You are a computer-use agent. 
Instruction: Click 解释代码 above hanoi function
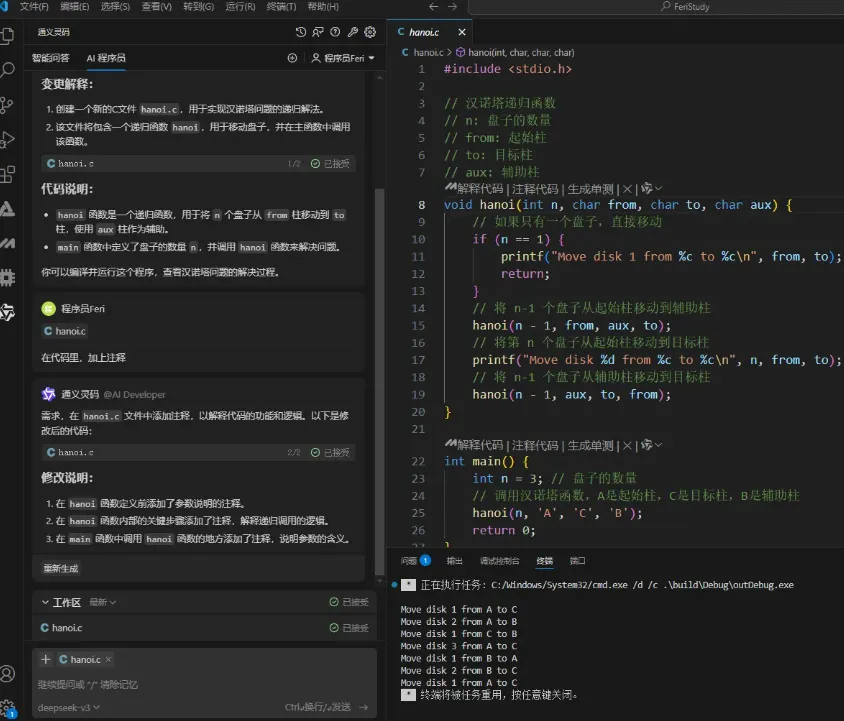pos(480,189)
